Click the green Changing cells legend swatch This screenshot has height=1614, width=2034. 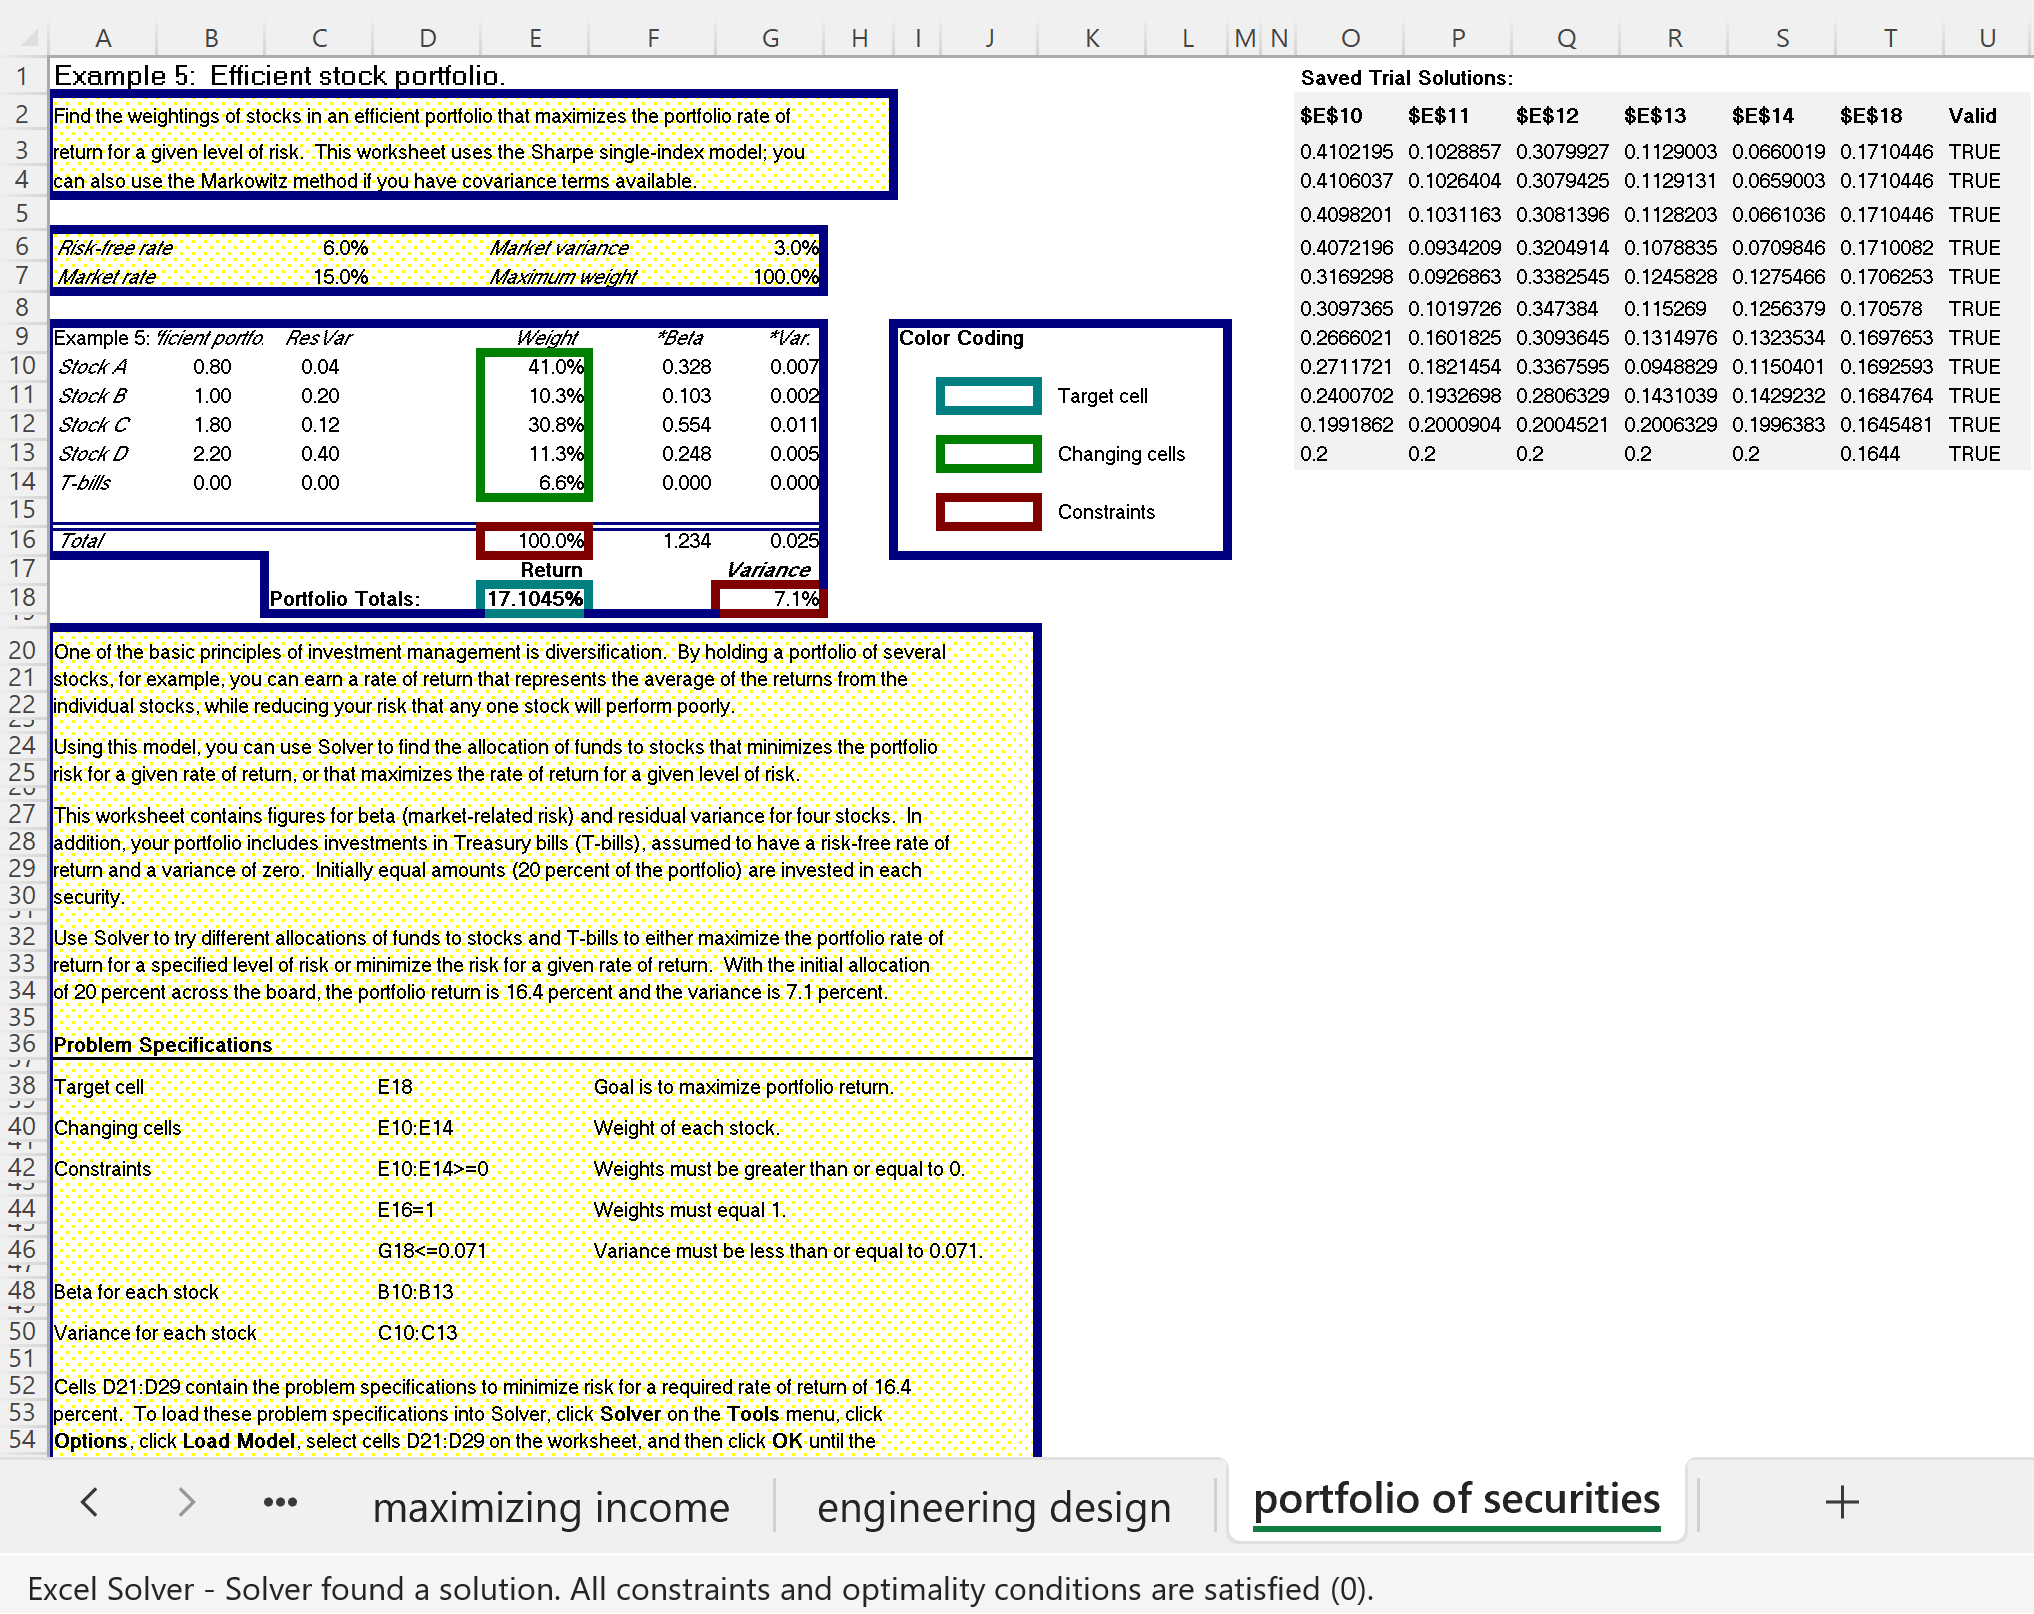[x=988, y=454]
